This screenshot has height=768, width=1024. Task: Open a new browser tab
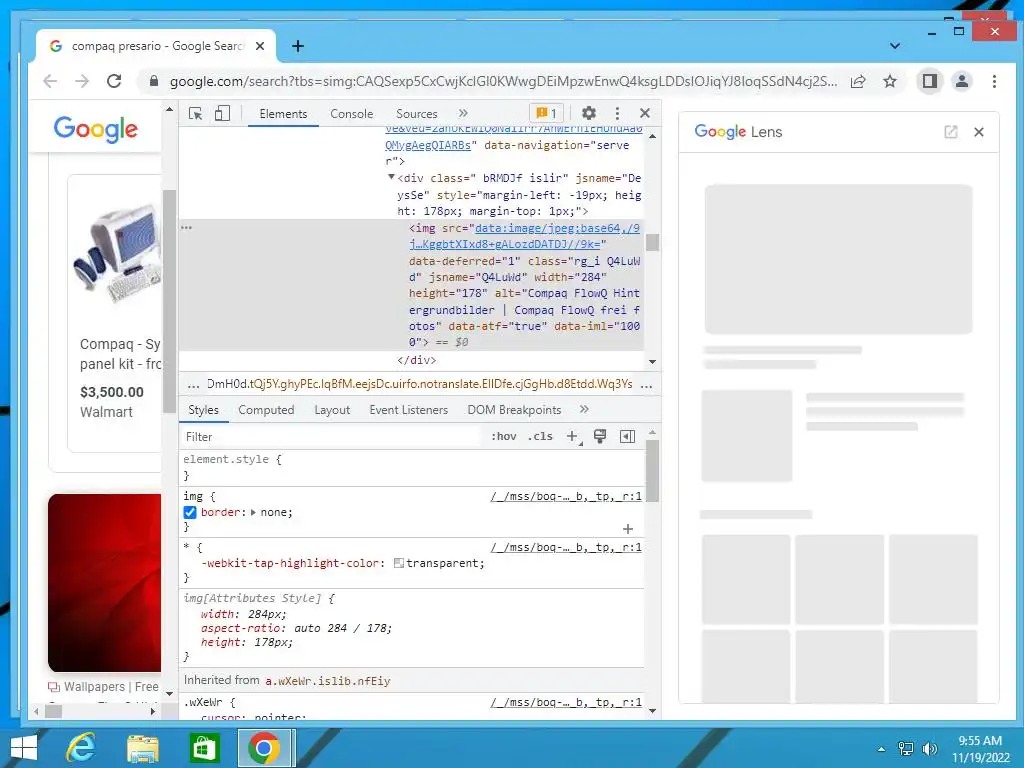[x=298, y=46]
